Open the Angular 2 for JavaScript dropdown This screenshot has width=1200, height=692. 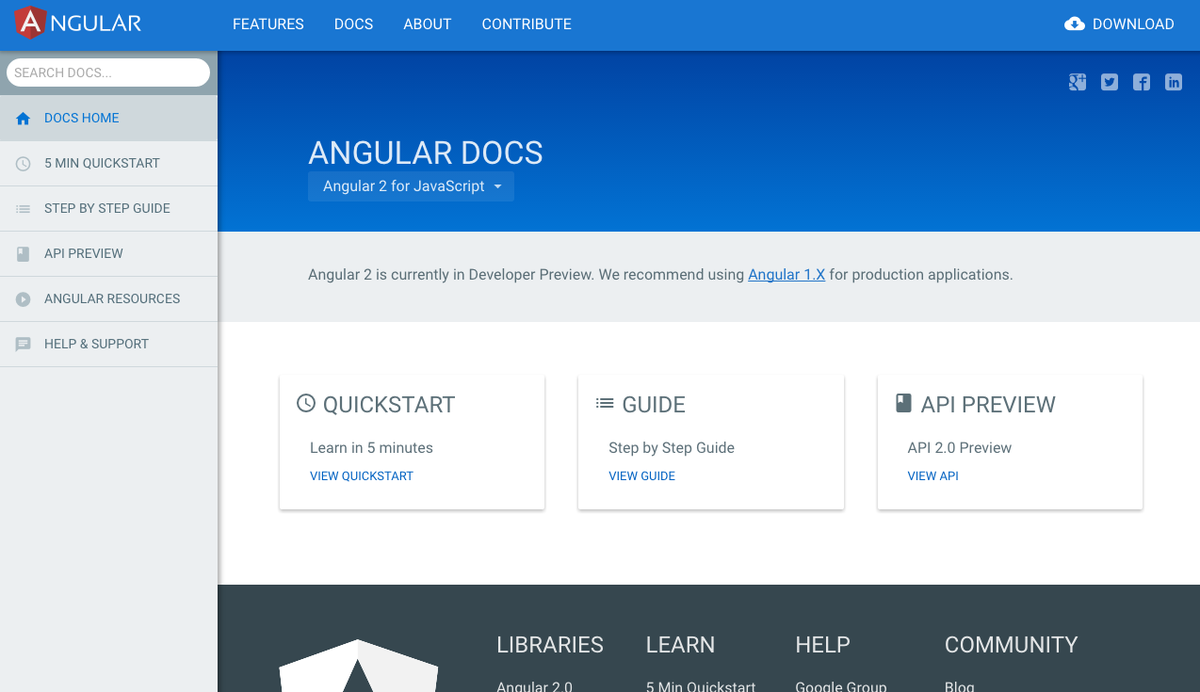(411, 186)
